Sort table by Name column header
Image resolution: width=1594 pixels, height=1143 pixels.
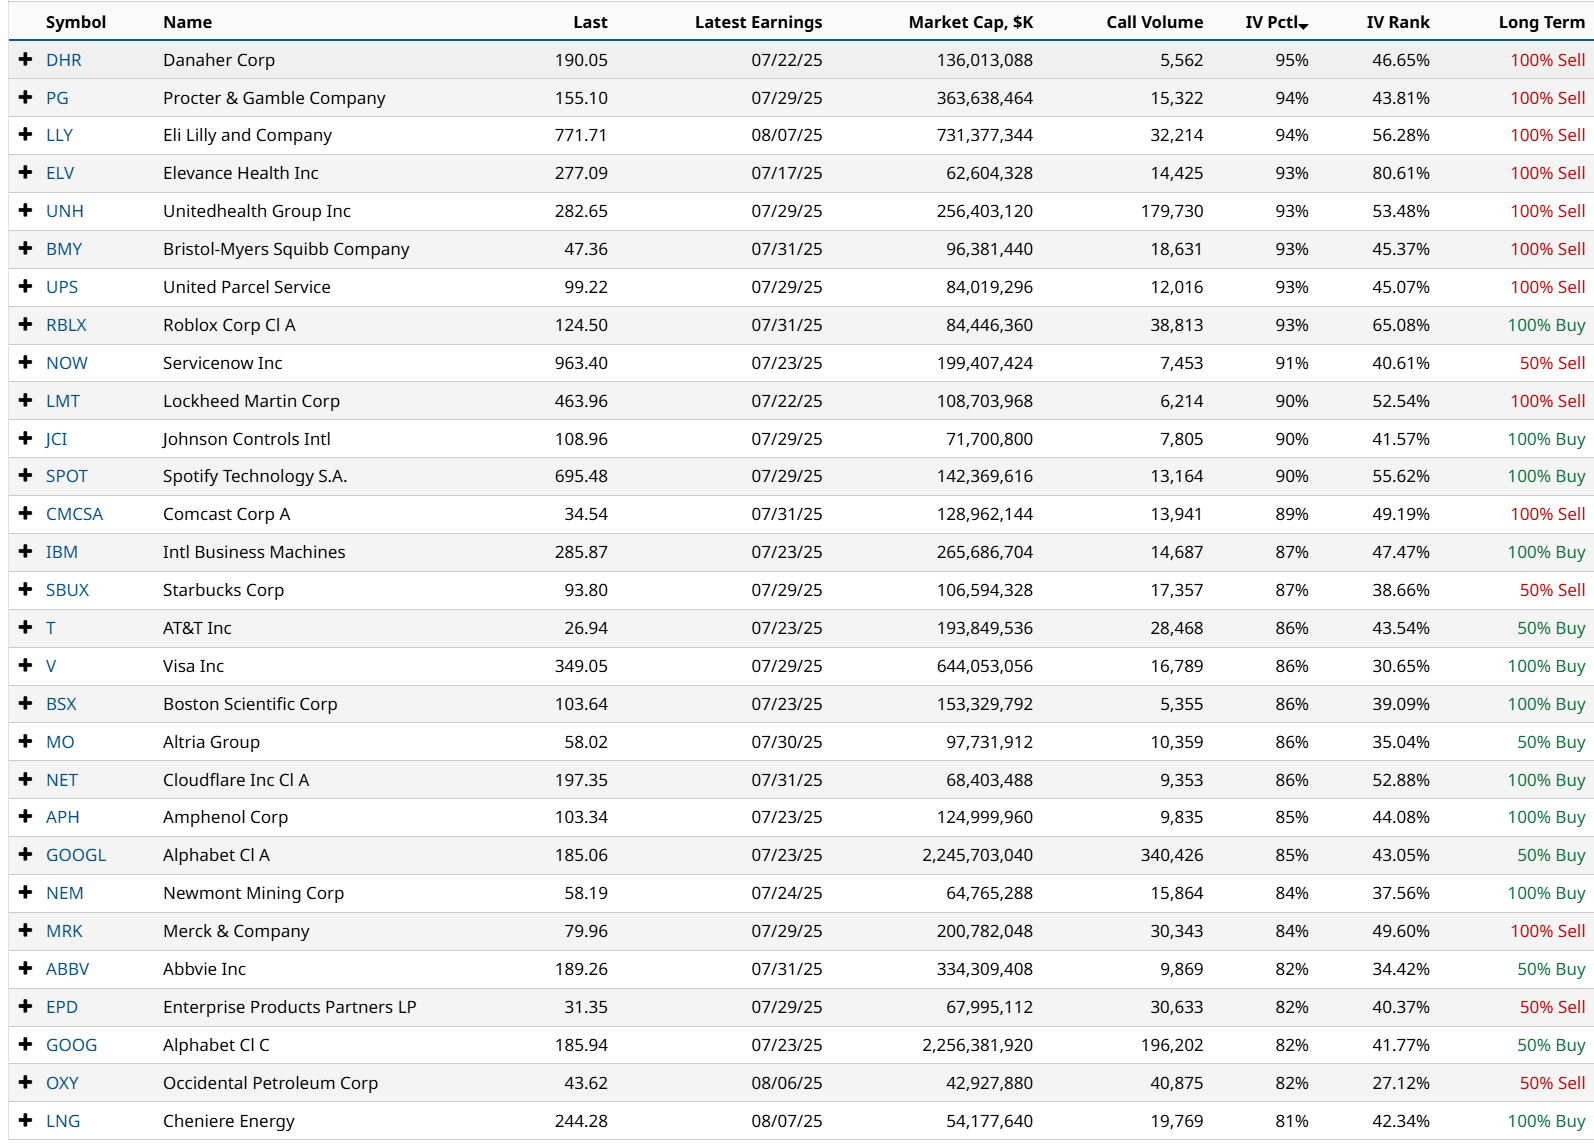(188, 22)
